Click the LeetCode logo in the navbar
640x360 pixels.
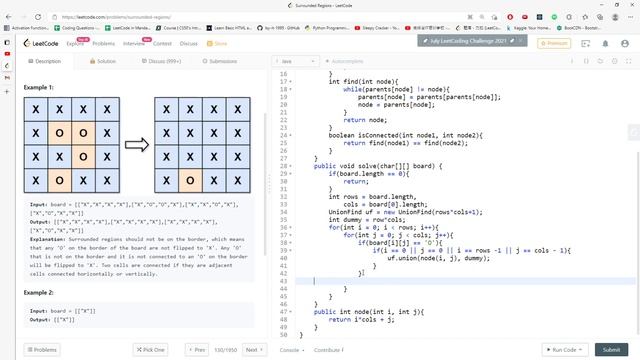point(41,43)
